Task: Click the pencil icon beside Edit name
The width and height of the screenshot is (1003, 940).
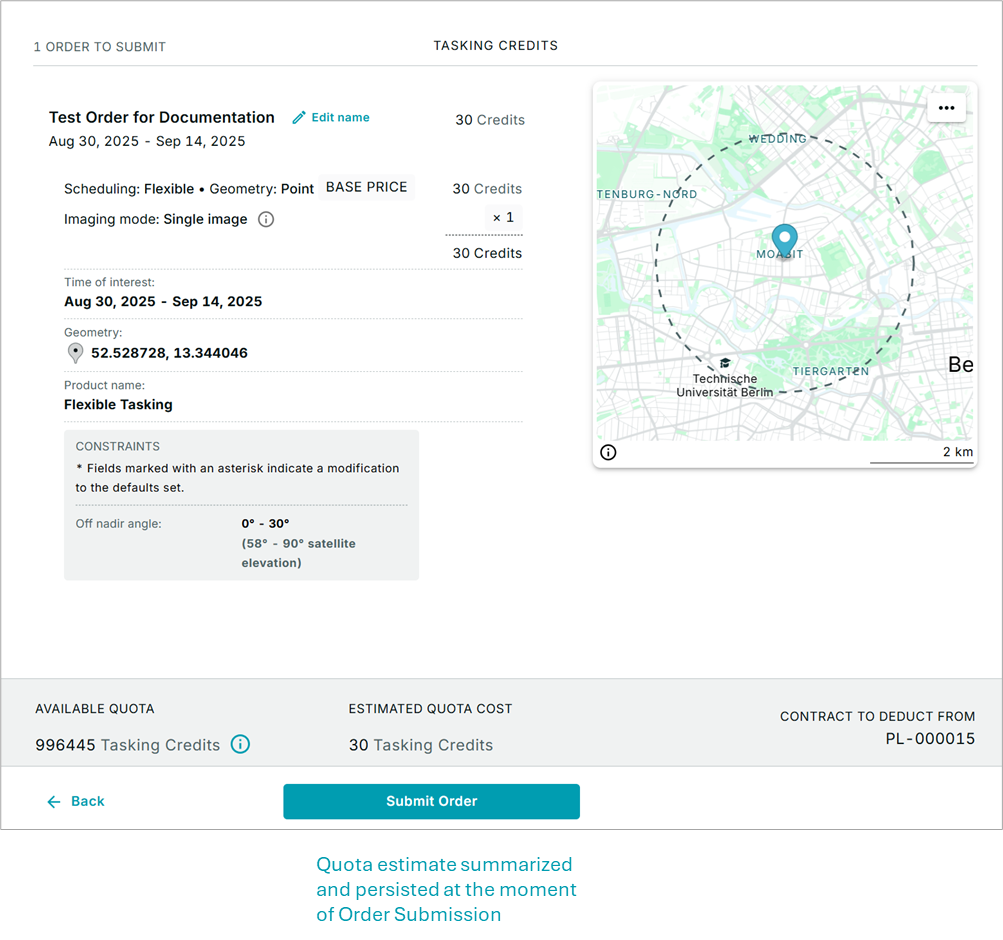Action: [299, 118]
